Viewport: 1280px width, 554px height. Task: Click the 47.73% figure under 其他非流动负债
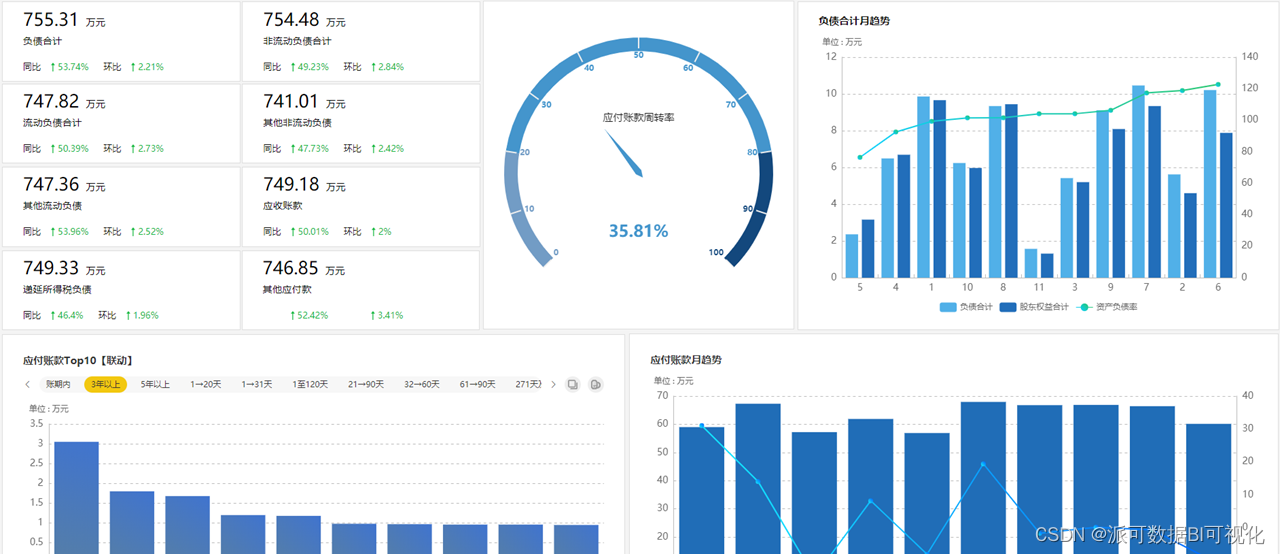pyautogui.click(x=313, y=149)
